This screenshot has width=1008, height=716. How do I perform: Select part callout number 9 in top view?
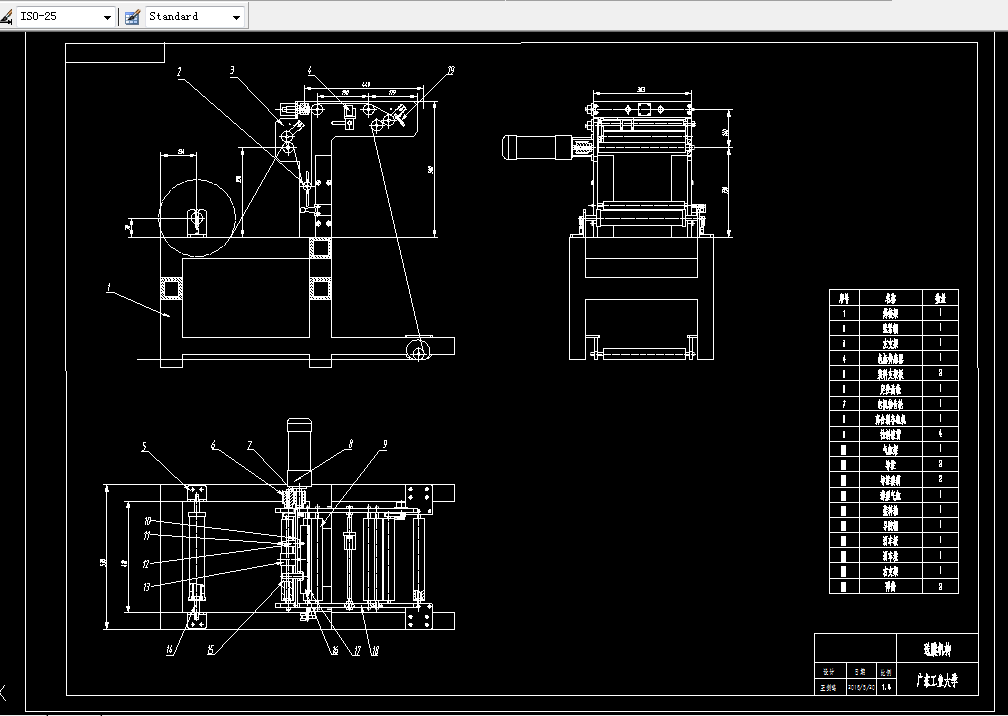(384, 443)
